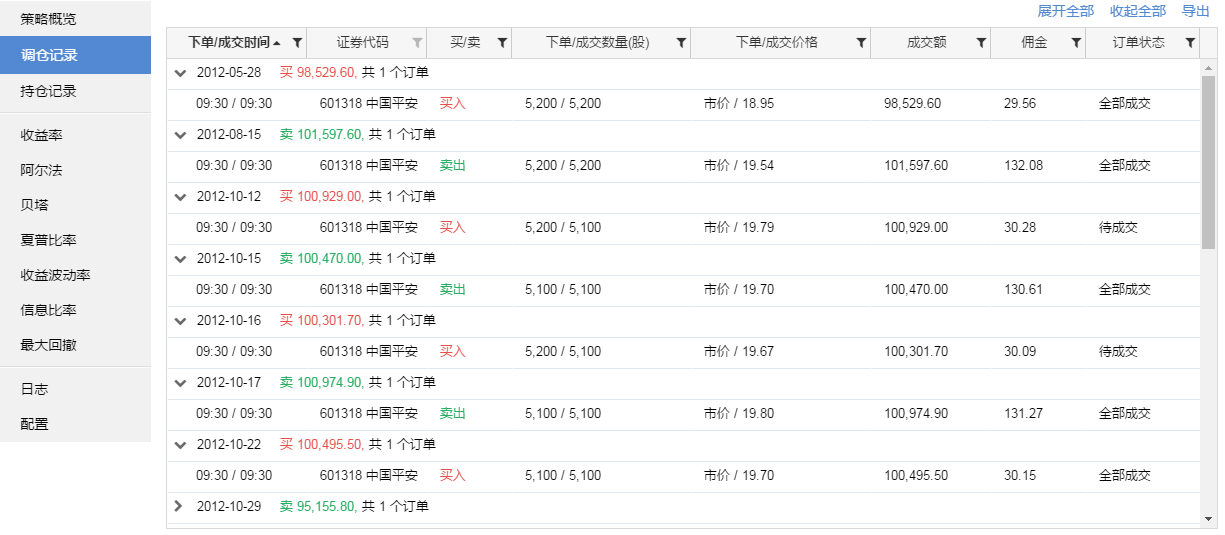1225x535 pixels.
Task: Collapse the 2012-08-15 order group
Action: [180, 135]
